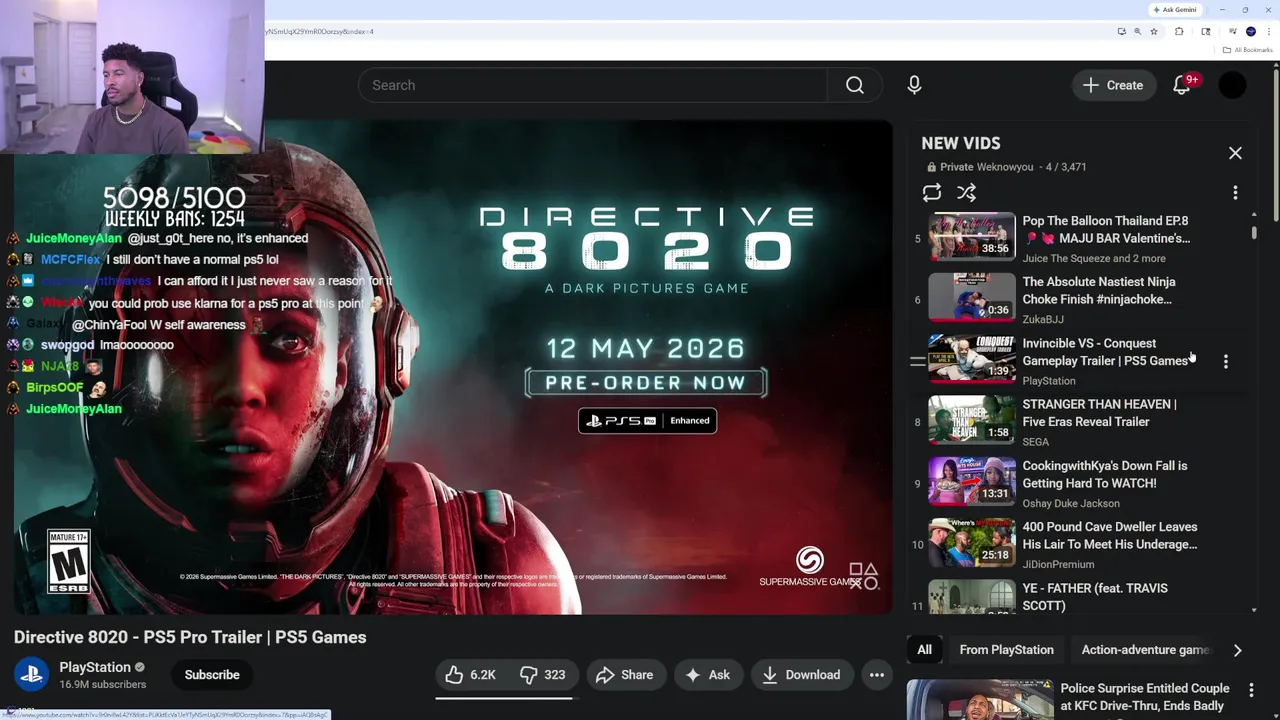
Task: Dislike the Directive 8020 video
Action: pyautogui.click(x=542, y=675)
